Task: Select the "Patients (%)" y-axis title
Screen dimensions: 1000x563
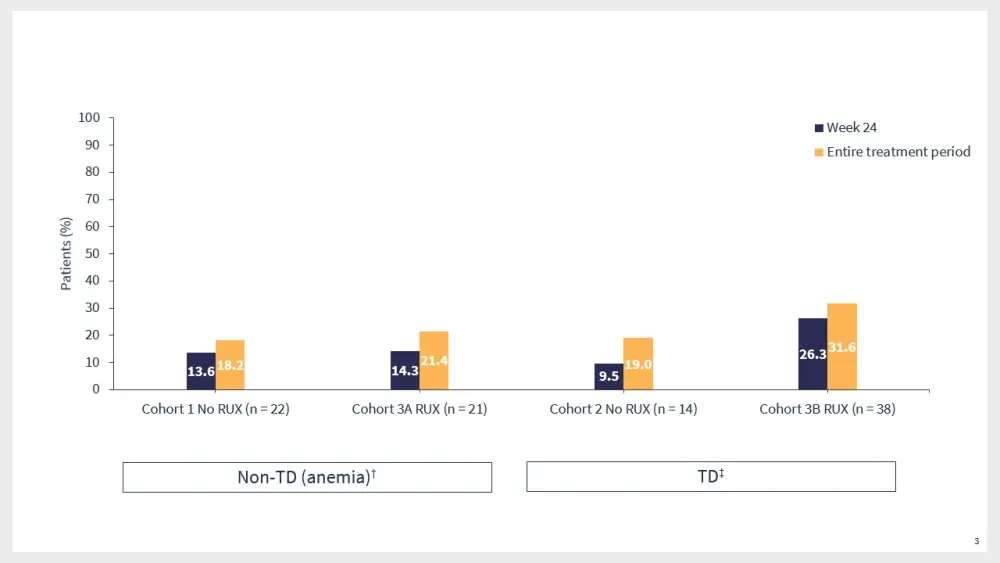Action: pos(66,253)
